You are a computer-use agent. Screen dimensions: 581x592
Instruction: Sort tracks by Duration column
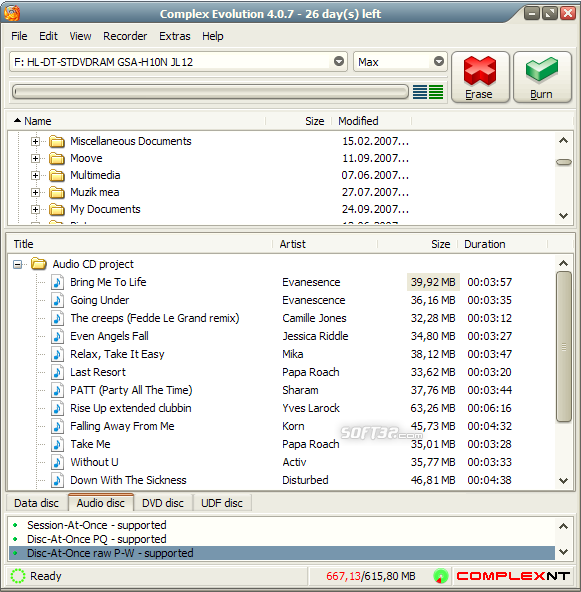(x=502, y=244)
